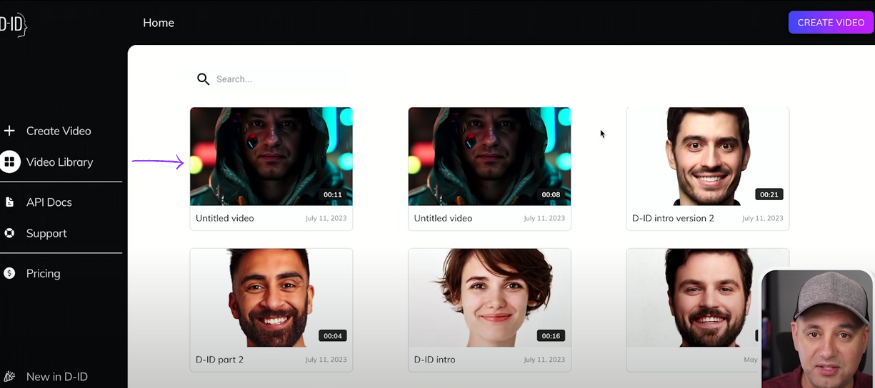This screenshot has width=875, height=388.
Task: Click the search magnifier icon
Action: (203, 79)
